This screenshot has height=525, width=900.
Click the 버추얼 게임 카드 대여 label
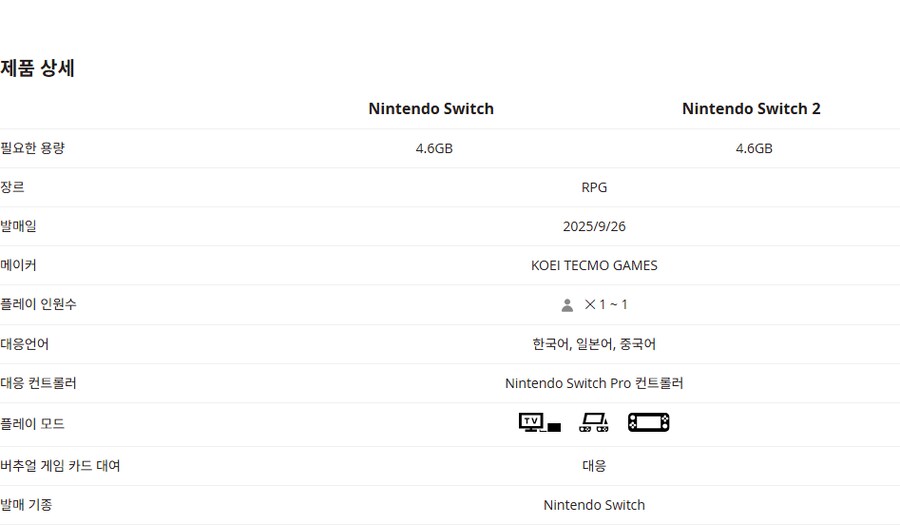click(x=60, y=466)
